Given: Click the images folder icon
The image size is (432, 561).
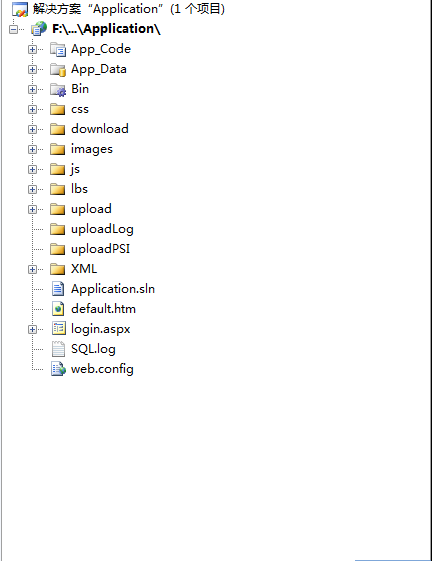Looking at the screenshot, I should coord(58,149).
